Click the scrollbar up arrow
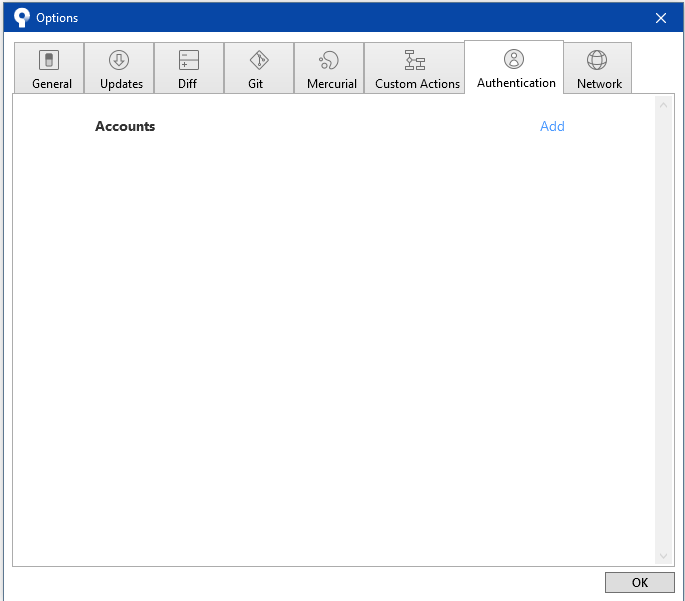This screenshot has height=601, width=685. point(664,105)
